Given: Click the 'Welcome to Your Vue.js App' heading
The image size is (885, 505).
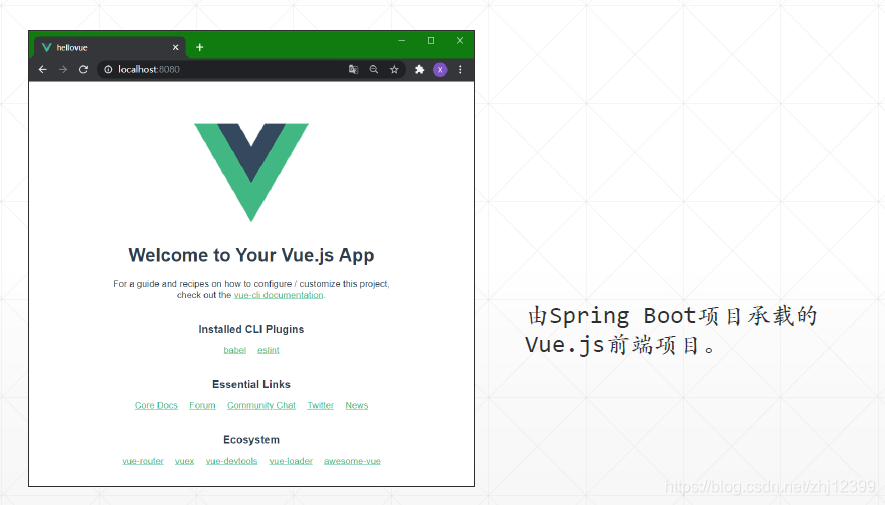Looking at the screenshot, I should coord(251,255).
